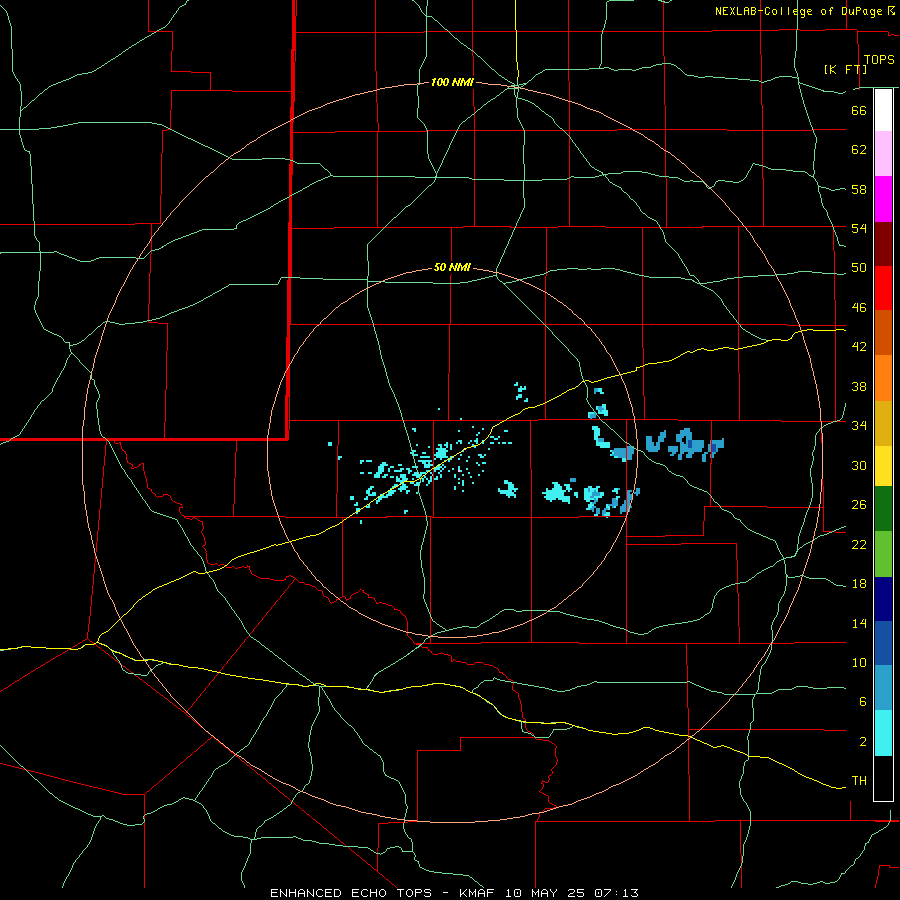Click the "66" legend value
The image size is (900, 900).
pyautogui.click(x=859, y=110)
